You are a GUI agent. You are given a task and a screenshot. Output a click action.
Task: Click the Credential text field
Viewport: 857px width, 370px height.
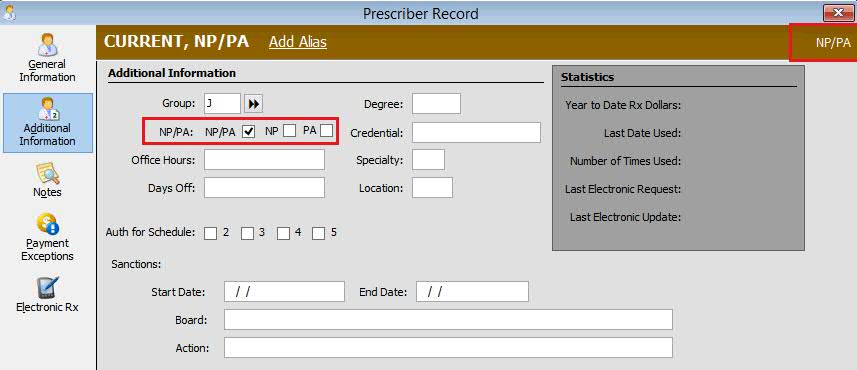pos(476,132)
